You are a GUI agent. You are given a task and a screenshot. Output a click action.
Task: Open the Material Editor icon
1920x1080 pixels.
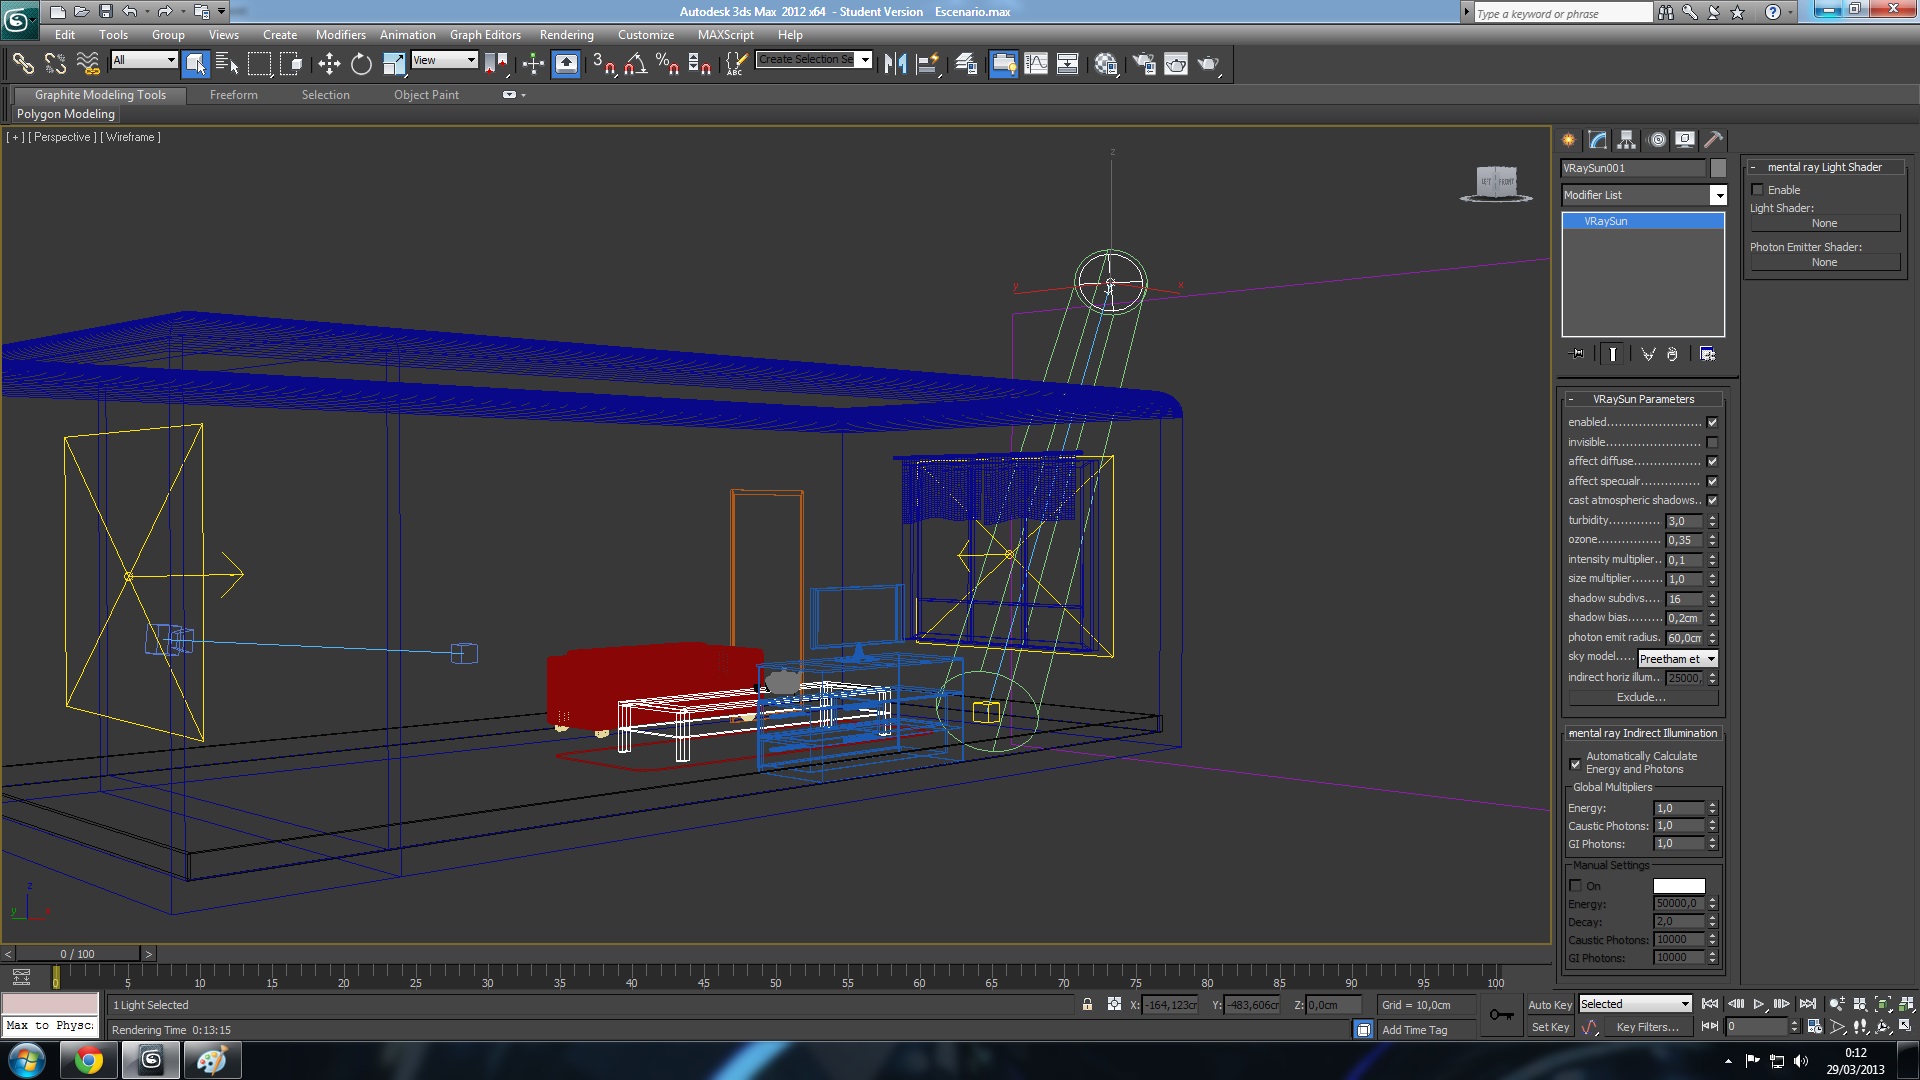click(1106, 64)
